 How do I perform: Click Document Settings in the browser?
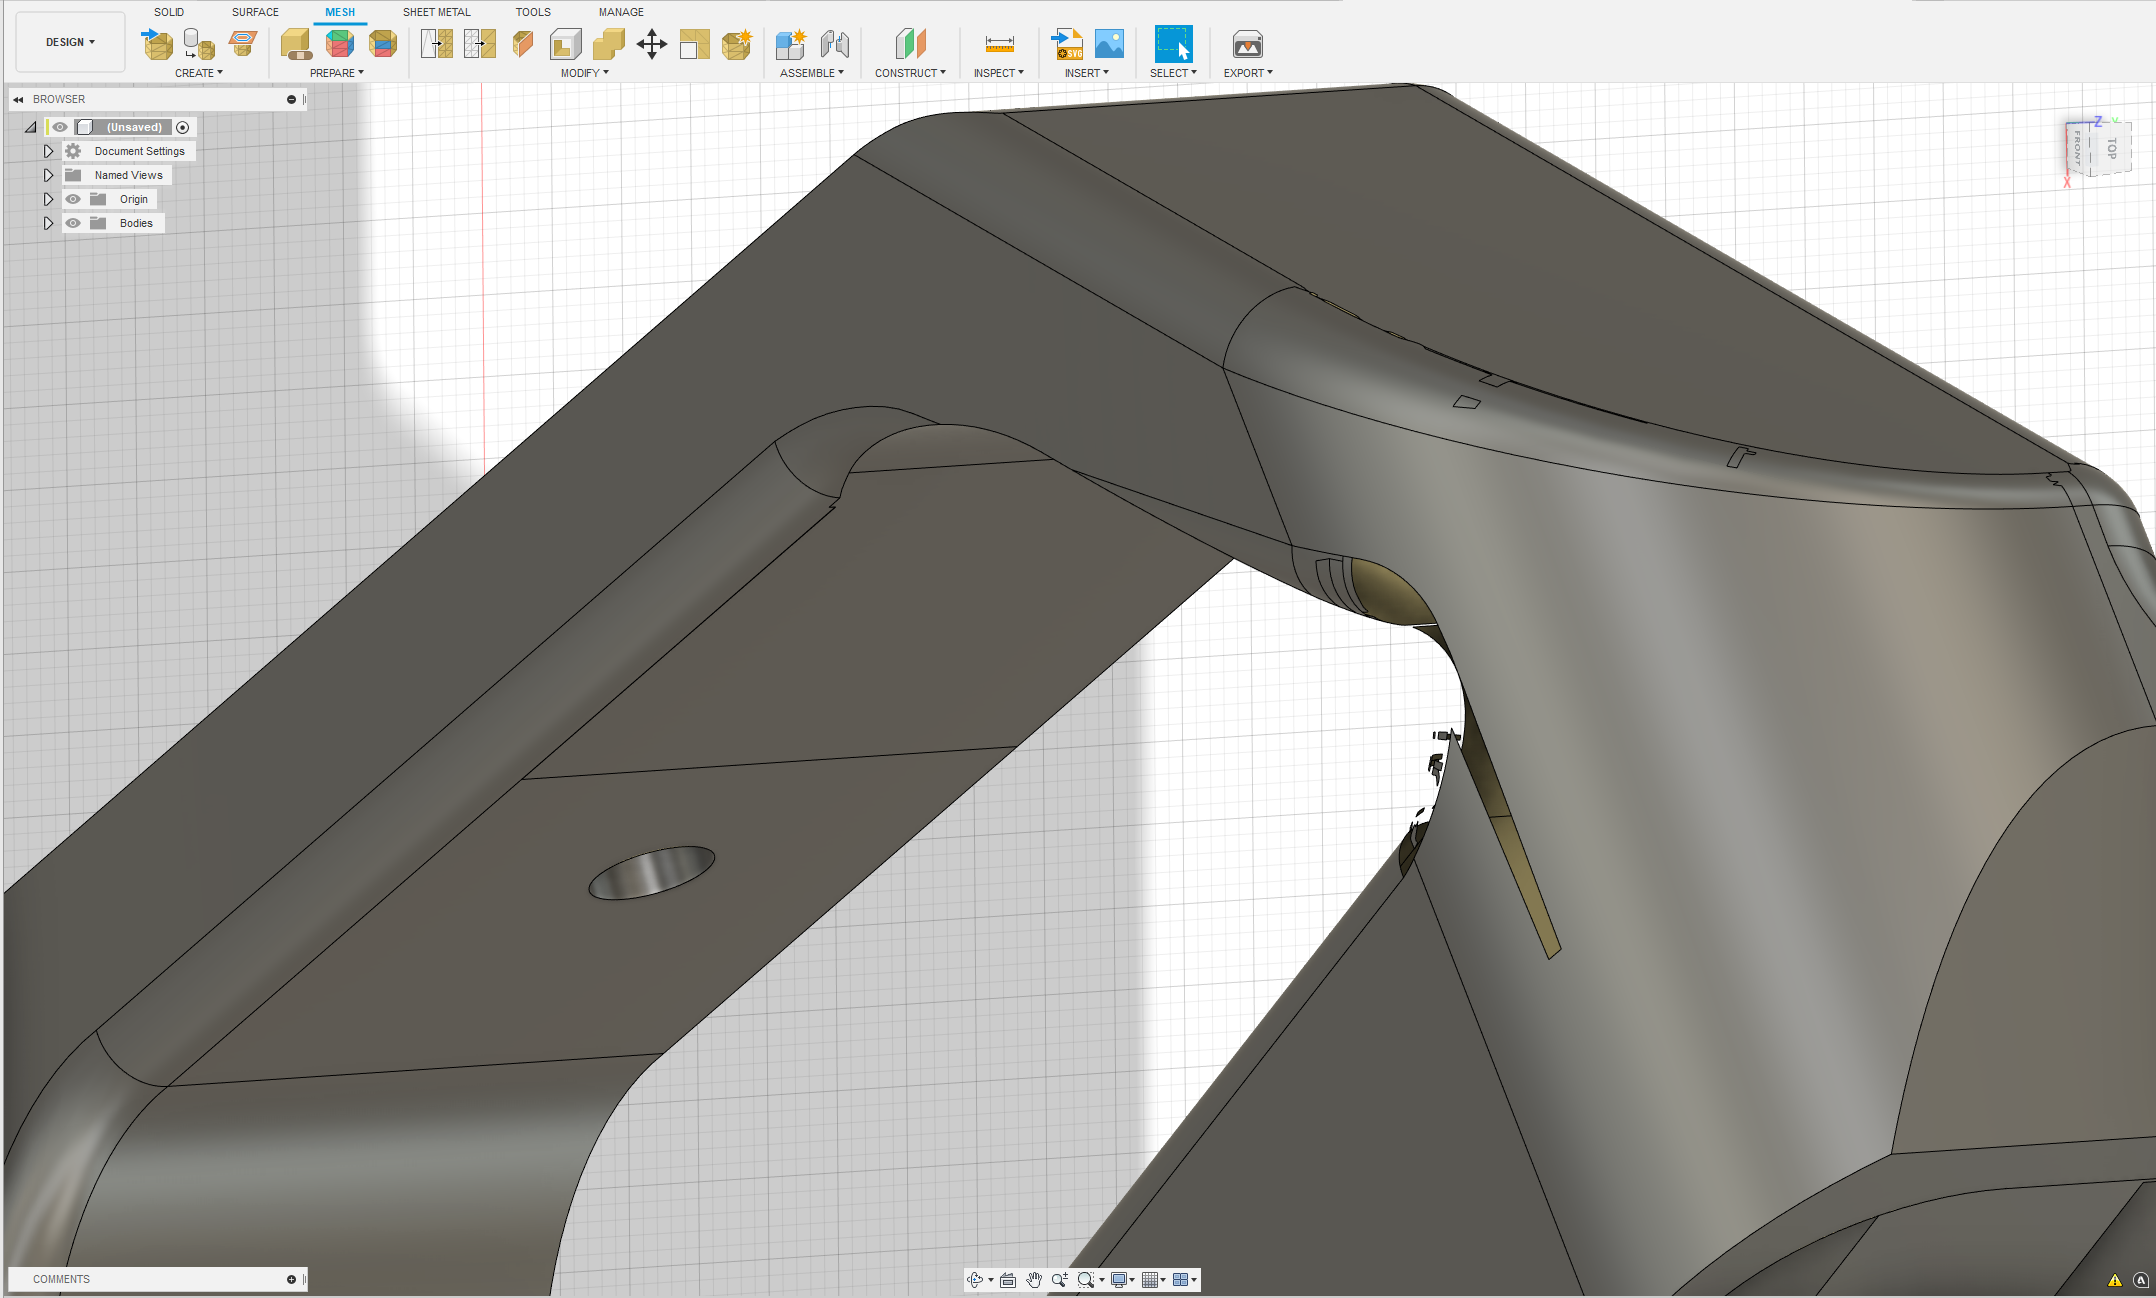tap(139, 151)
